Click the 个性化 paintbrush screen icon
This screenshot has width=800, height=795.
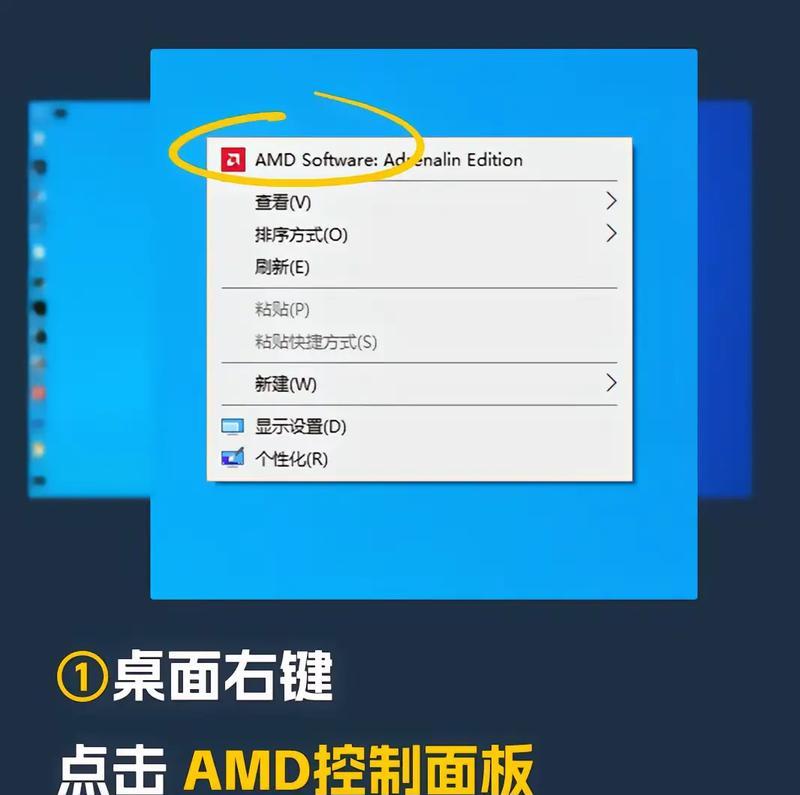pos(233,458)
